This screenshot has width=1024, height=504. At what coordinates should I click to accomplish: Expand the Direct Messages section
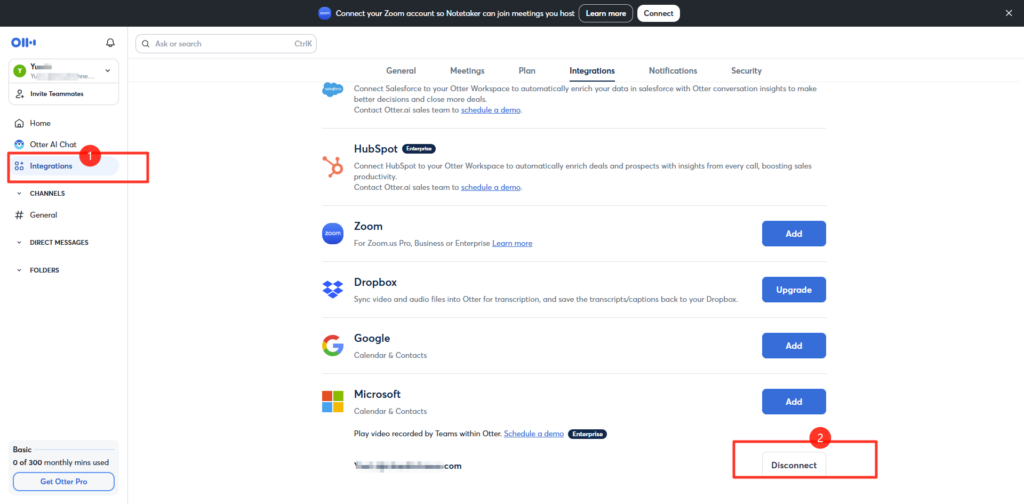[x=19, y=242]
